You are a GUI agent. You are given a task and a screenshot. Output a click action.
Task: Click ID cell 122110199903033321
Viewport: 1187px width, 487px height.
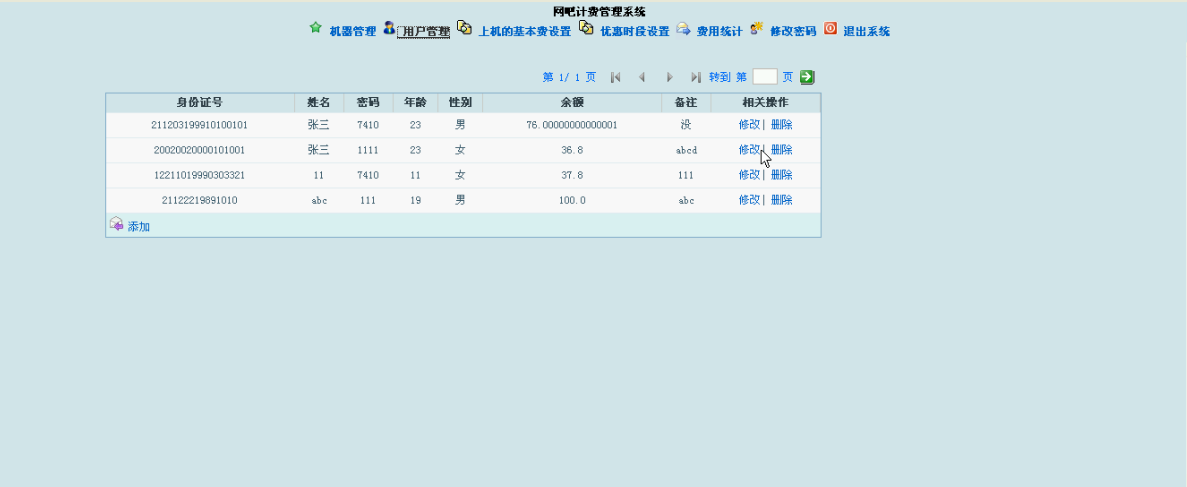[200, 175]
